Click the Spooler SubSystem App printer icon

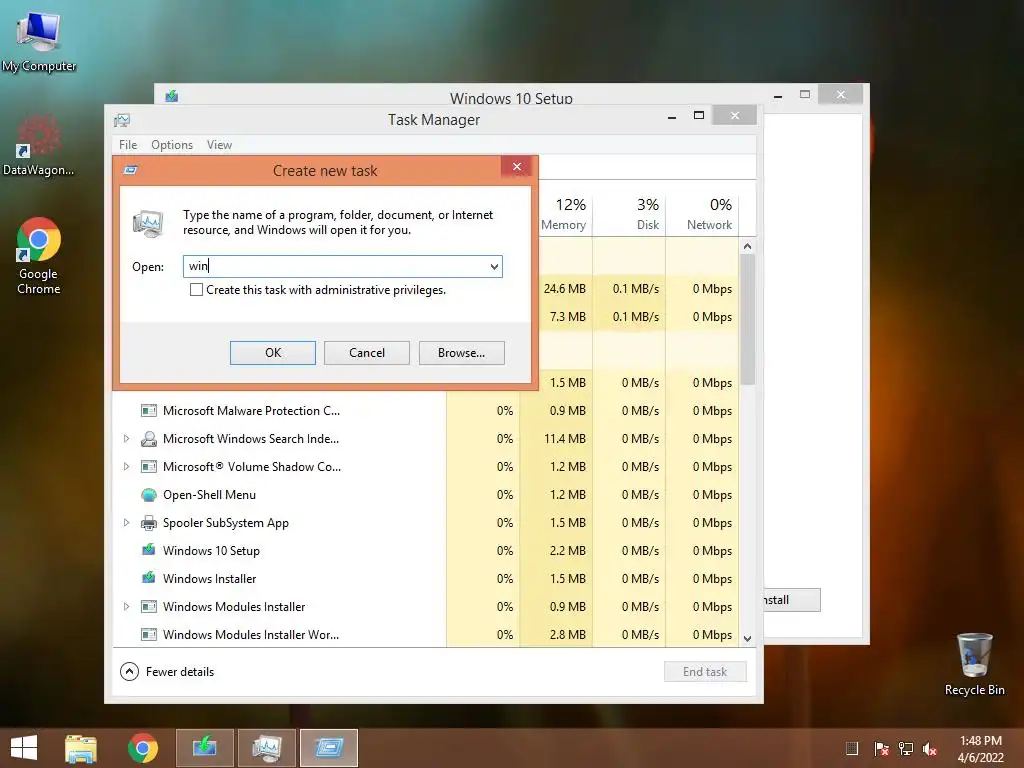pyautogui.click(x=149, y=523)
